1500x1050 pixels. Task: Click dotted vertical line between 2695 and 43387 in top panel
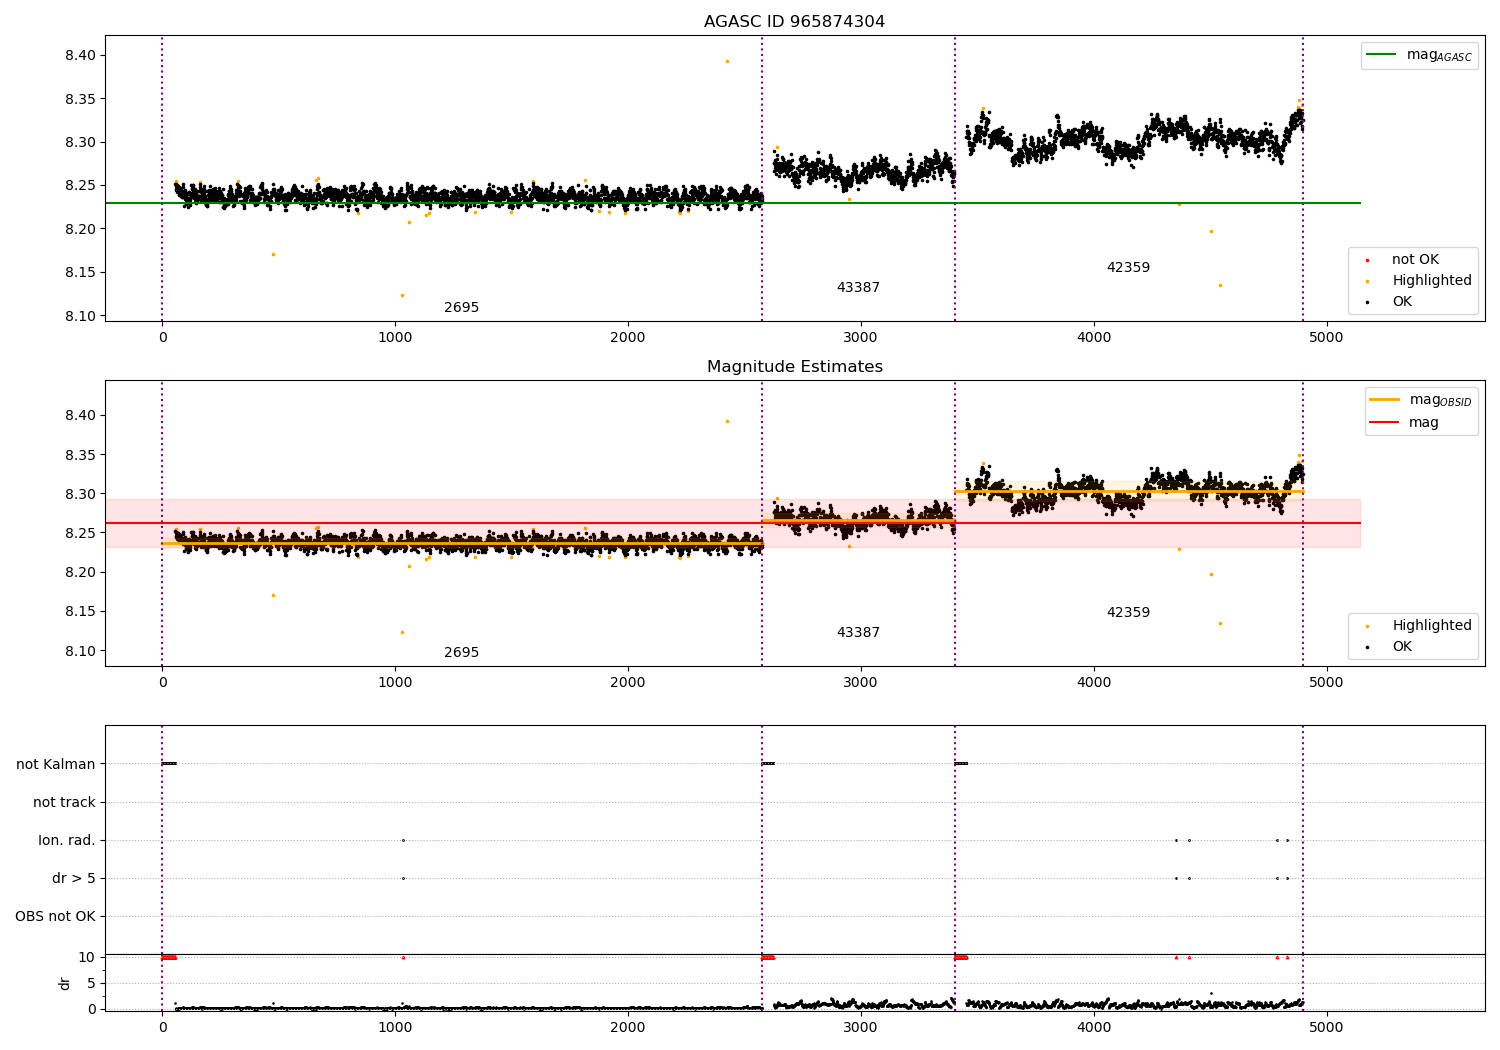(762, 178)
